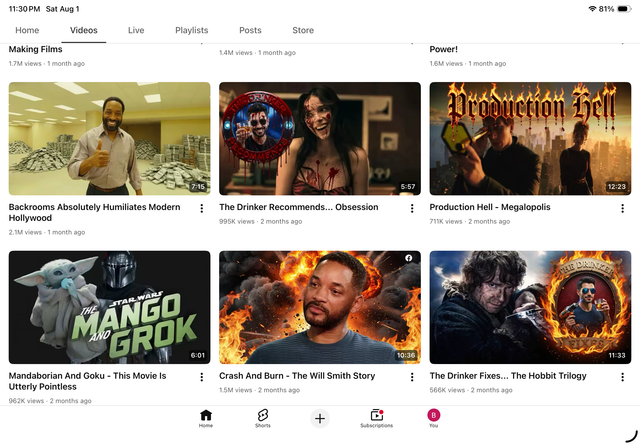Tap the 6:01 duration badge
The height and width of the screenshot is (445, 640).
[198, 355]
